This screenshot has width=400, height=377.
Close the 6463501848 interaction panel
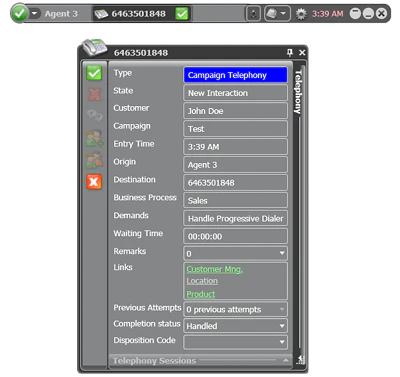pos(302,52)
